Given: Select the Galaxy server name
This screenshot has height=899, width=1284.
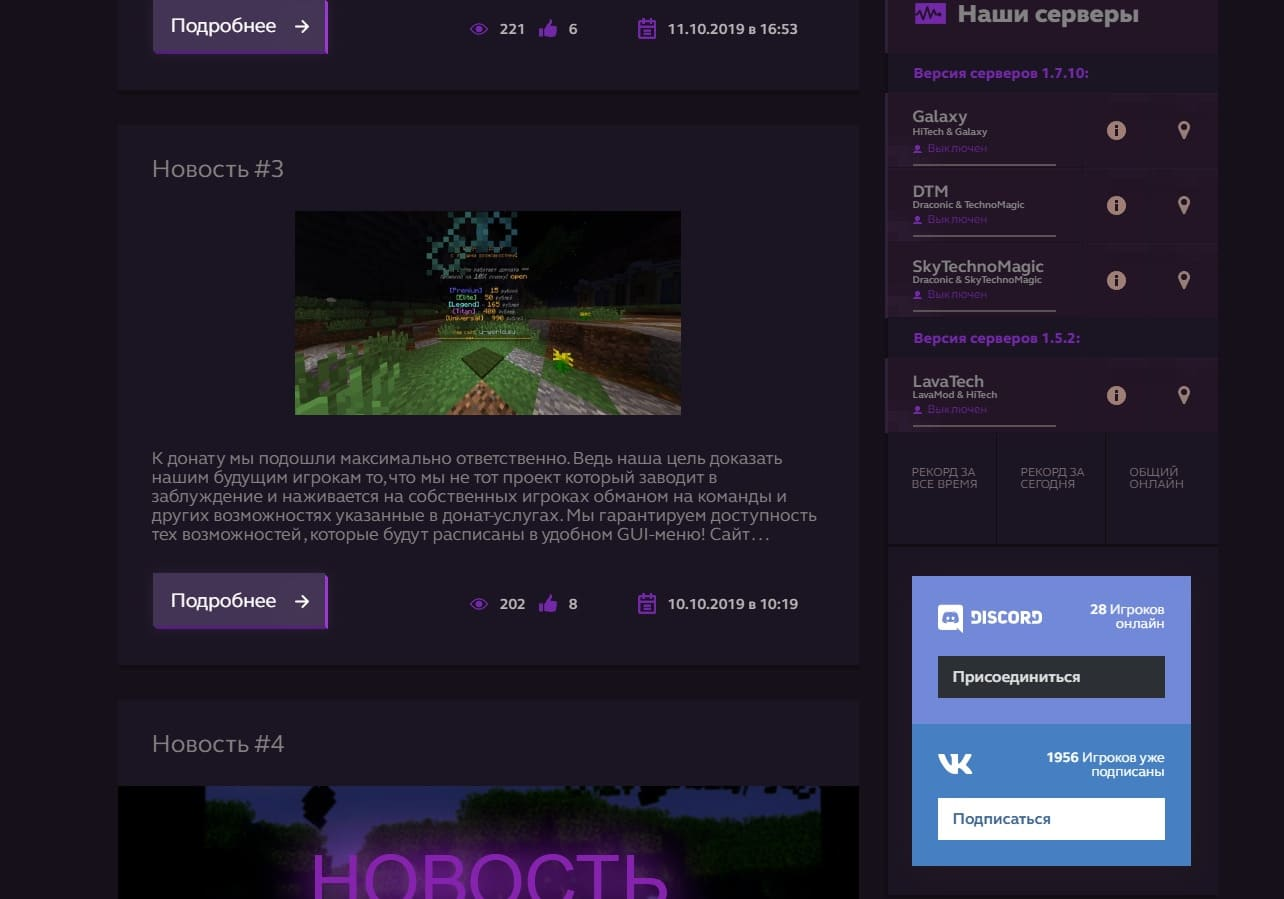Looking at the screenshot, I should 939,116.
